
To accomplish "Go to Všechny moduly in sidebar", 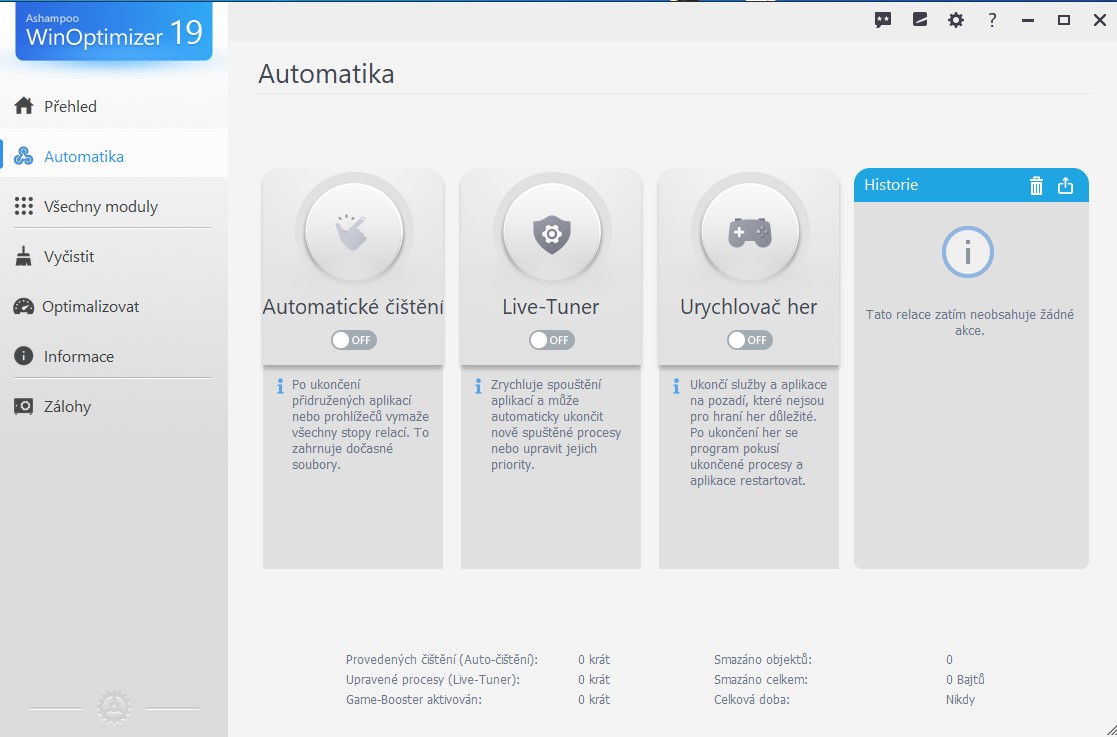I will point(100,206).
